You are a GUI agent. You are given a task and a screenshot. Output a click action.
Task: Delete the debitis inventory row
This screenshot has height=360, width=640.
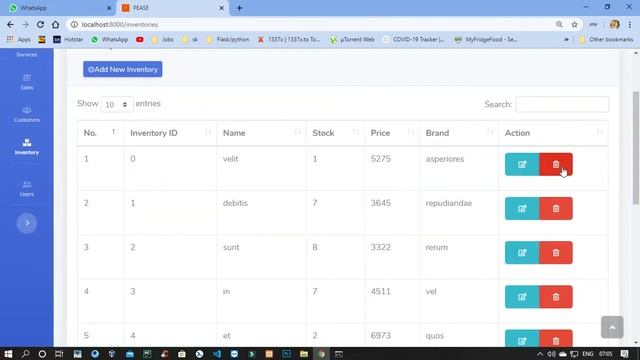pyautogui.click(x=556, y=209)
